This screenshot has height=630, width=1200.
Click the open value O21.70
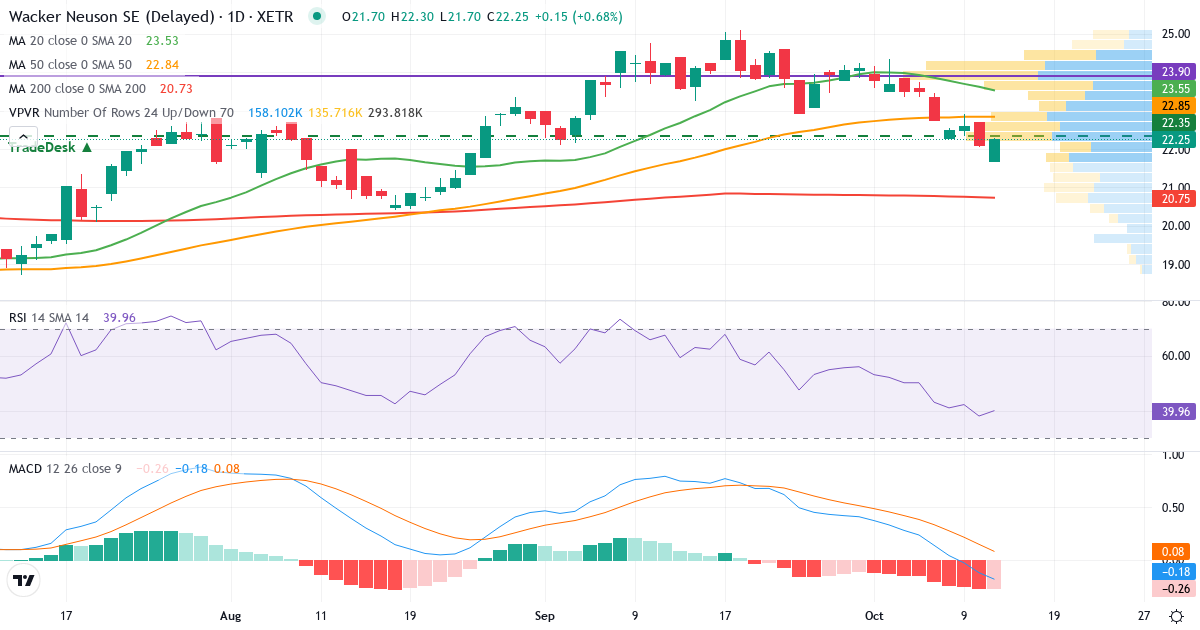pos(362,17)
